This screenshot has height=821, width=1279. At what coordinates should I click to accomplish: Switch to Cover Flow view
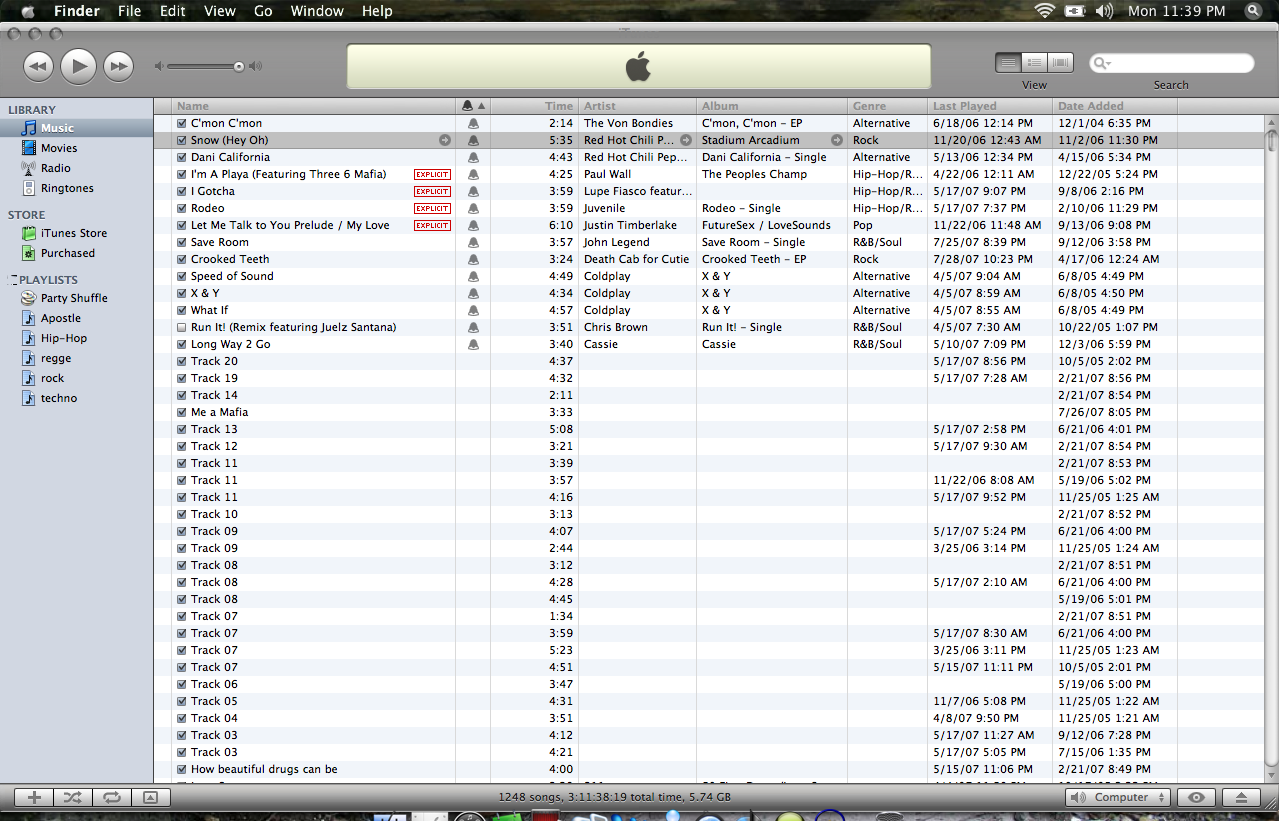[1060, 63]
